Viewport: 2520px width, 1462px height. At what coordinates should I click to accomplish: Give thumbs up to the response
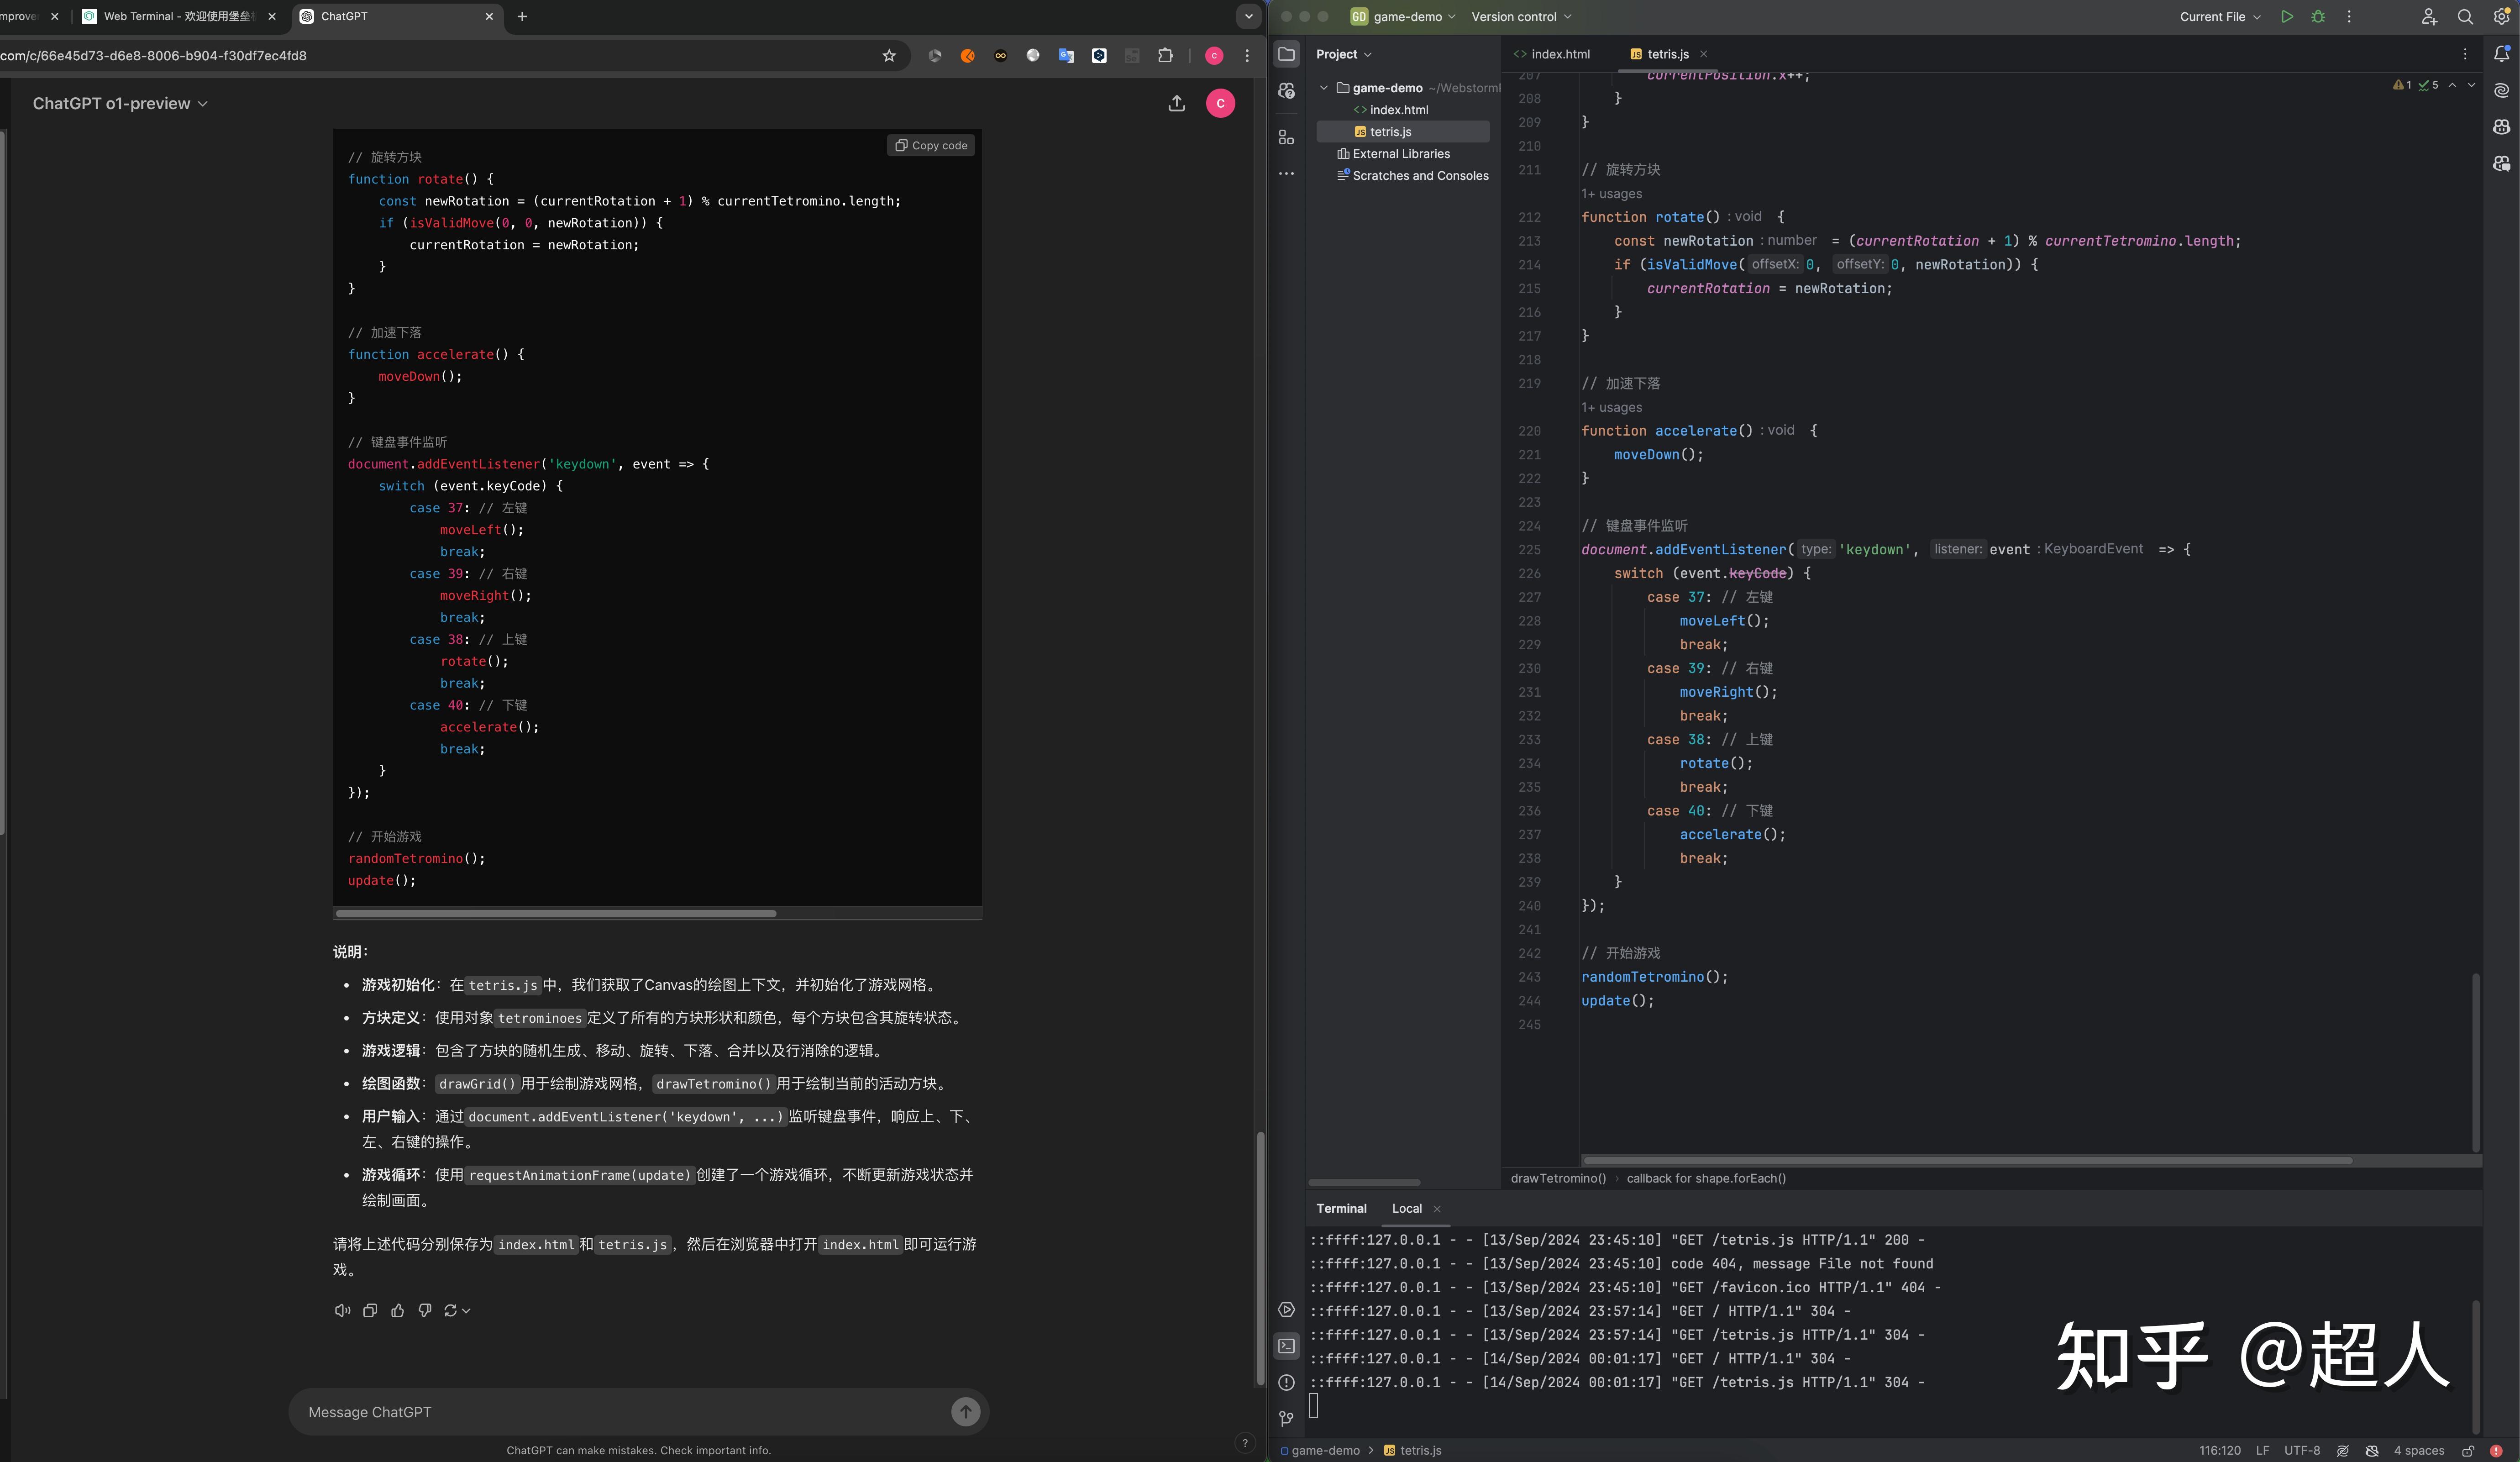(397, 1310)
